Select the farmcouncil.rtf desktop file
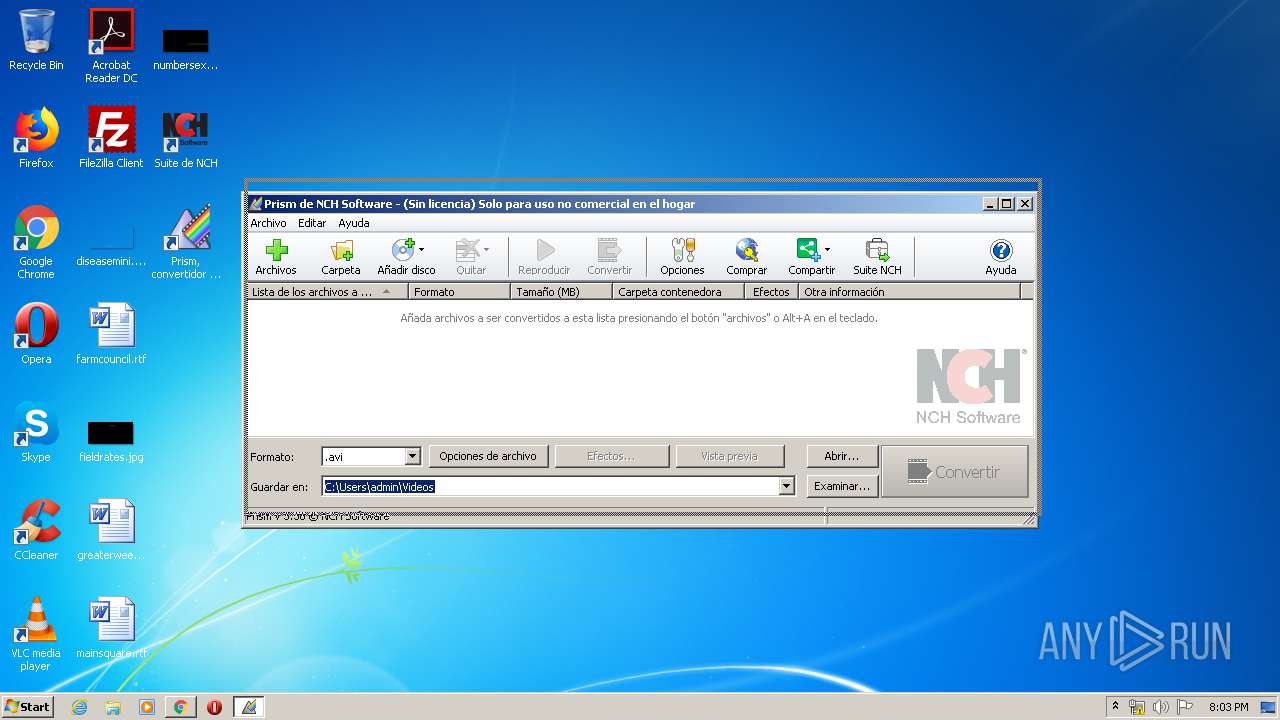The height and width of the screenshot is (720, 1280). click(x=111, y=334)
